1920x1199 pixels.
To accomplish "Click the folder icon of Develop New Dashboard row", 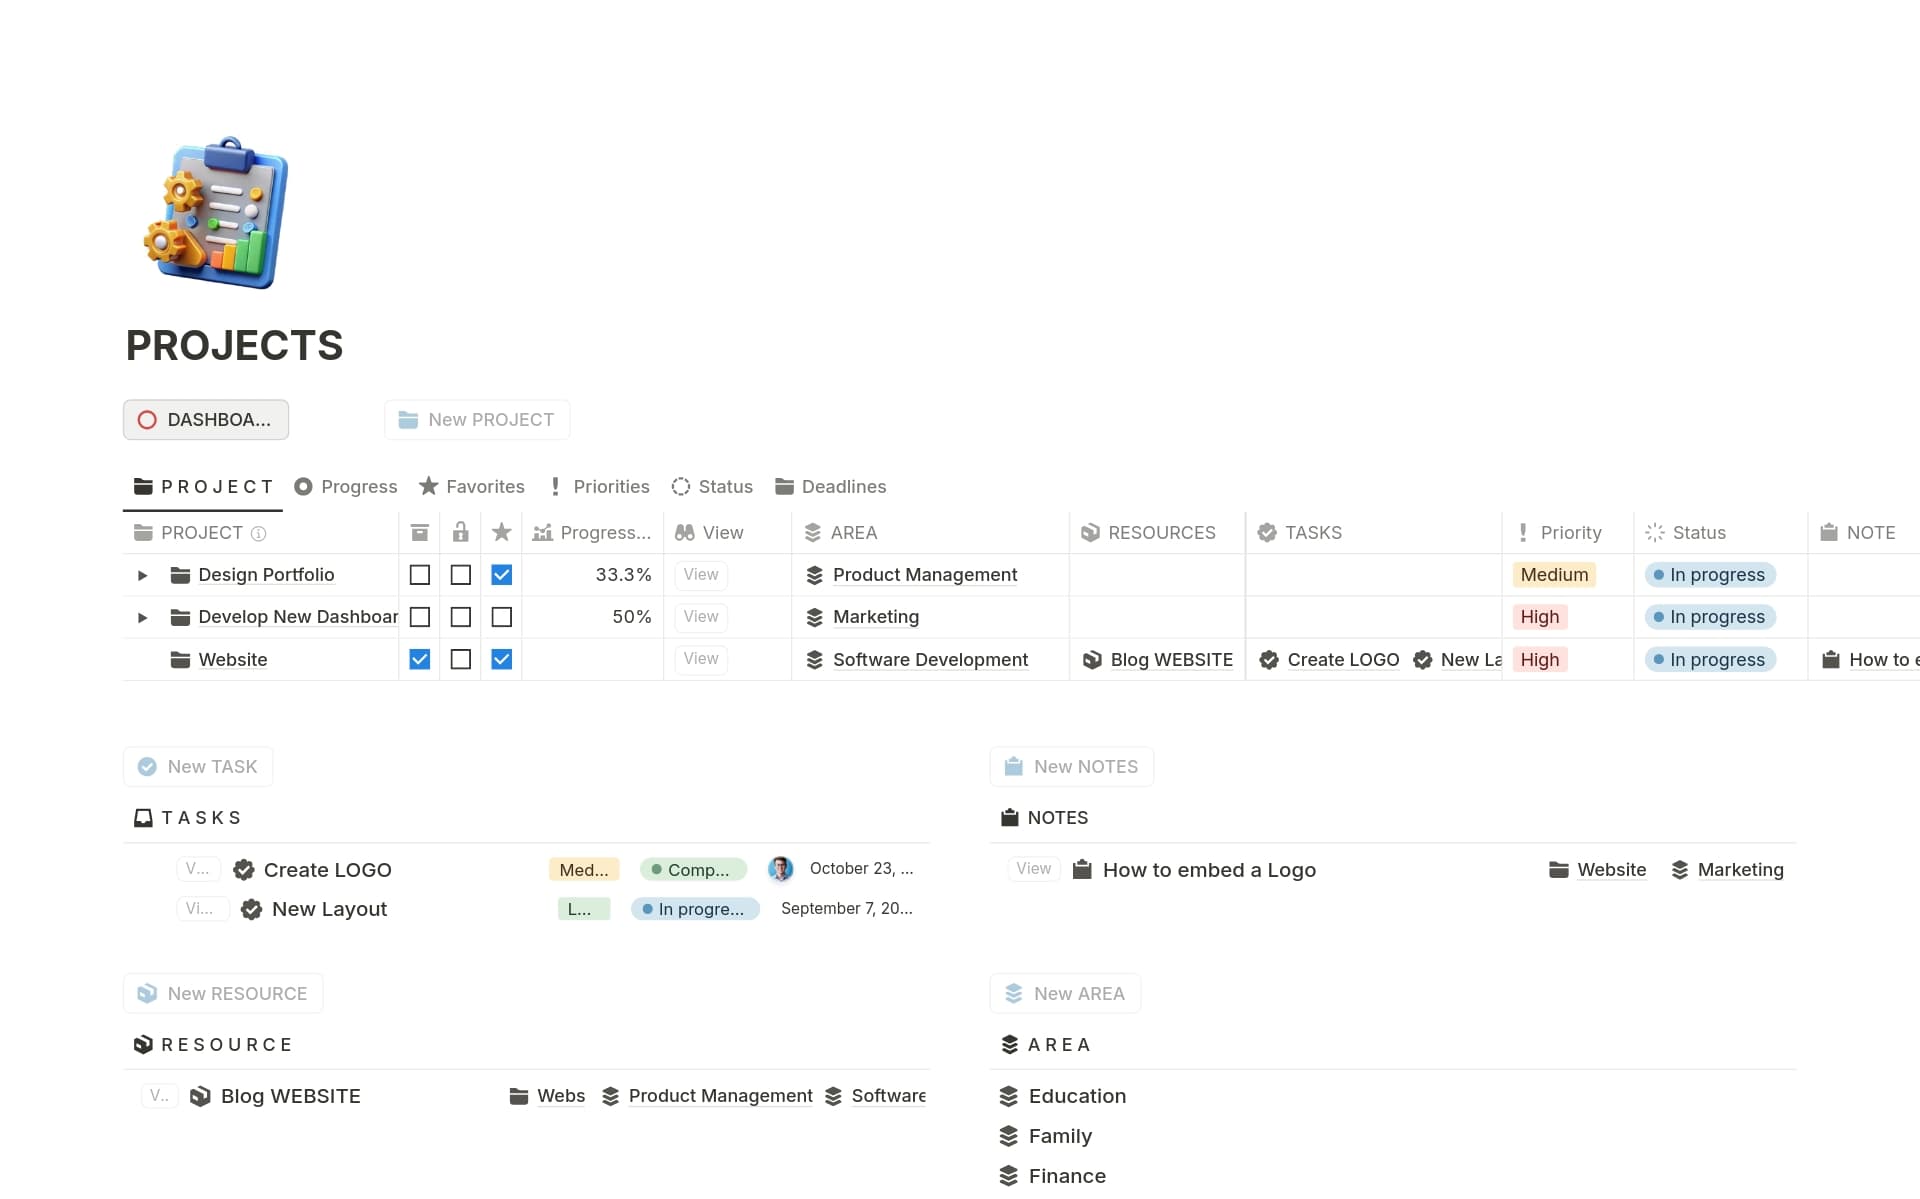I will [x=180, y=617].
